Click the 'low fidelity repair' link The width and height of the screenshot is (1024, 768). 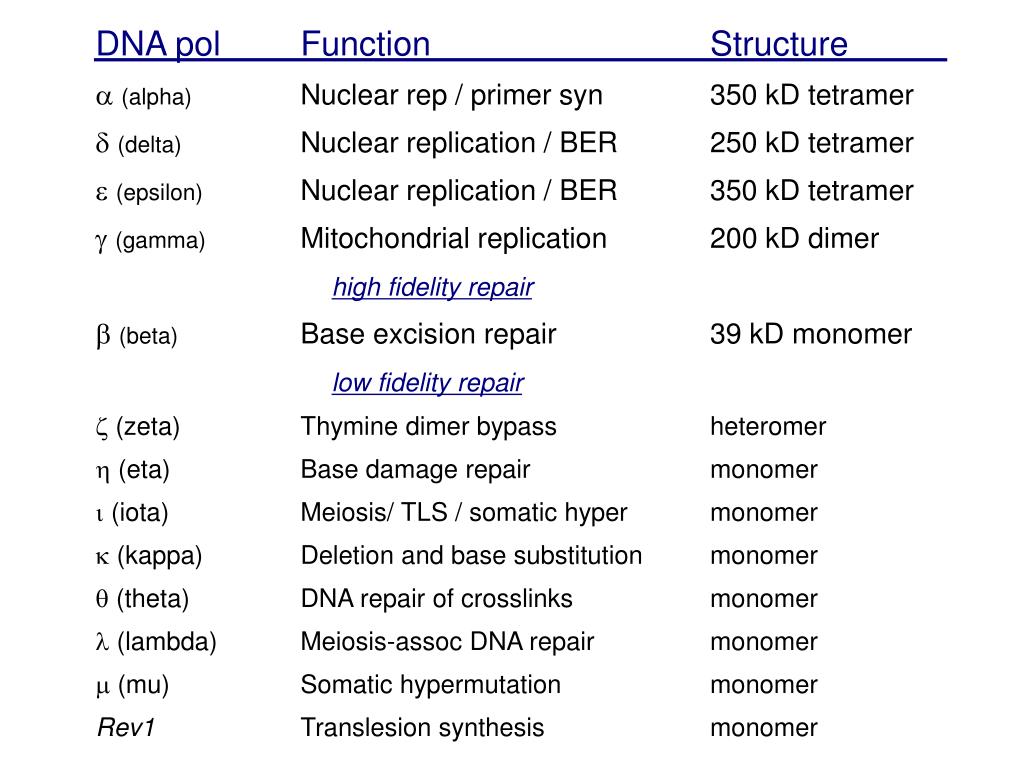pos(428,383)
